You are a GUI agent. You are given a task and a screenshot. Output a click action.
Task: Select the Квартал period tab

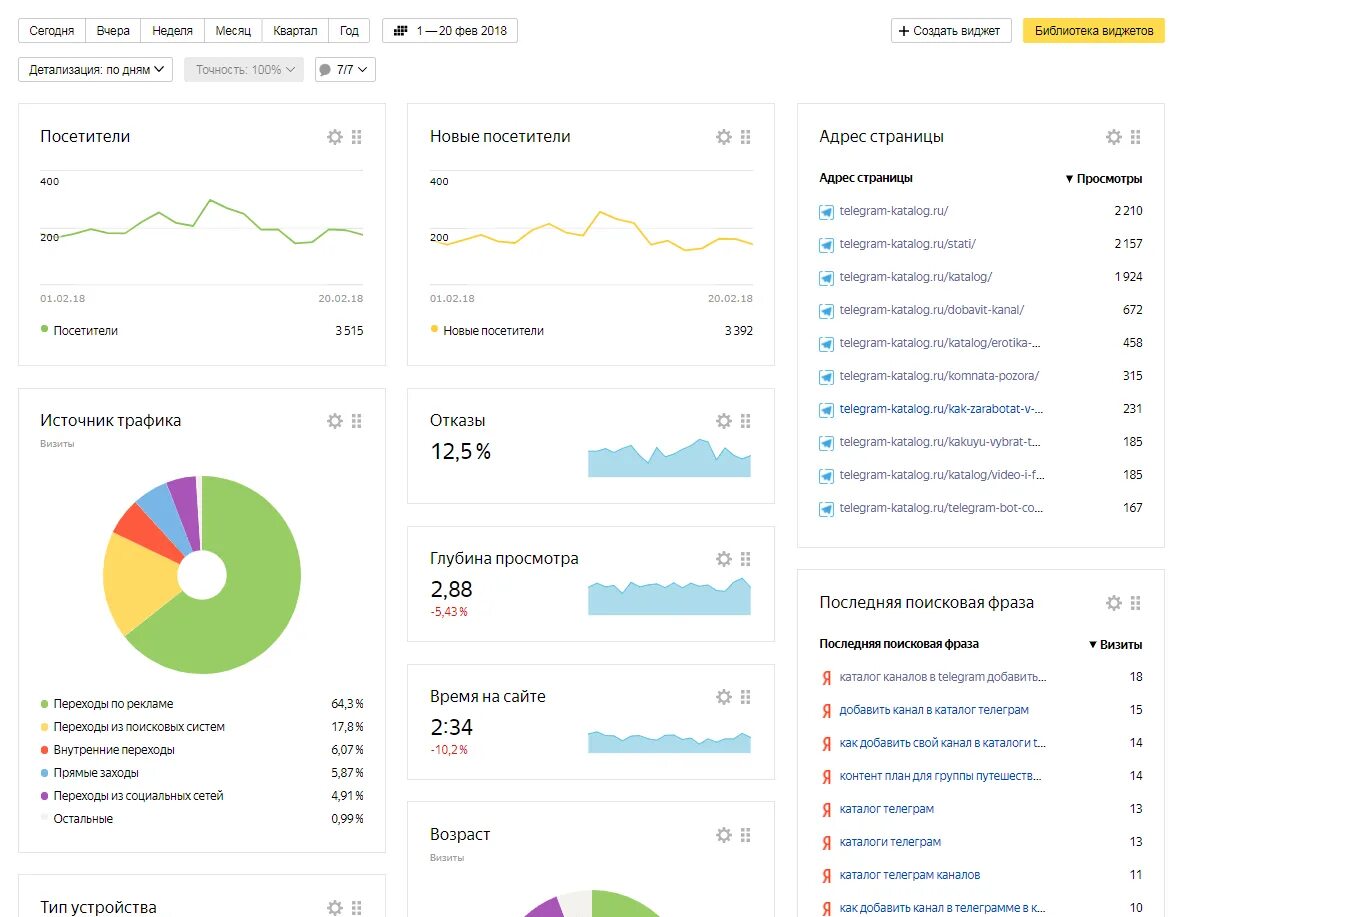[295, 31]
